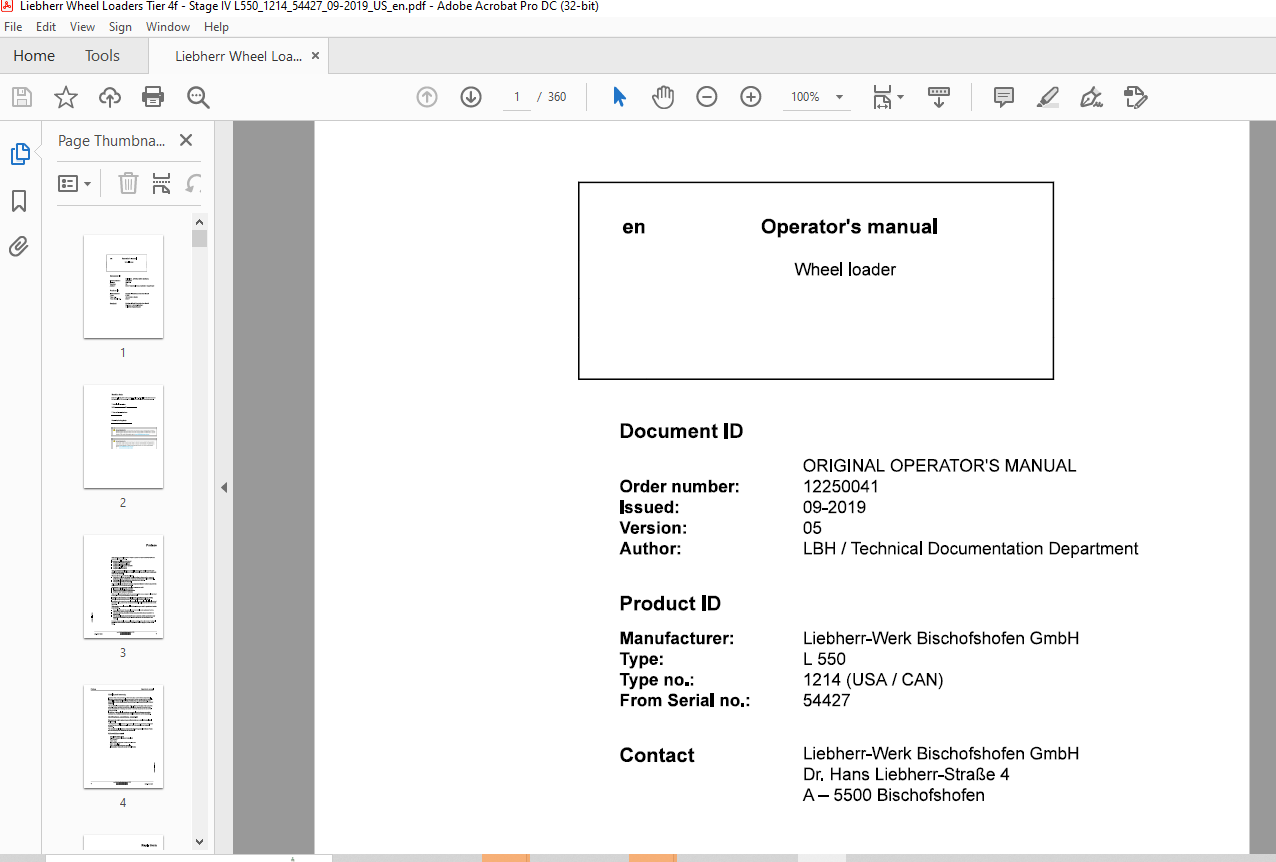Viewport: 1276px width, 862px height.
Task: Zoom out with minus icon
Action: click(x=707, y=97)
